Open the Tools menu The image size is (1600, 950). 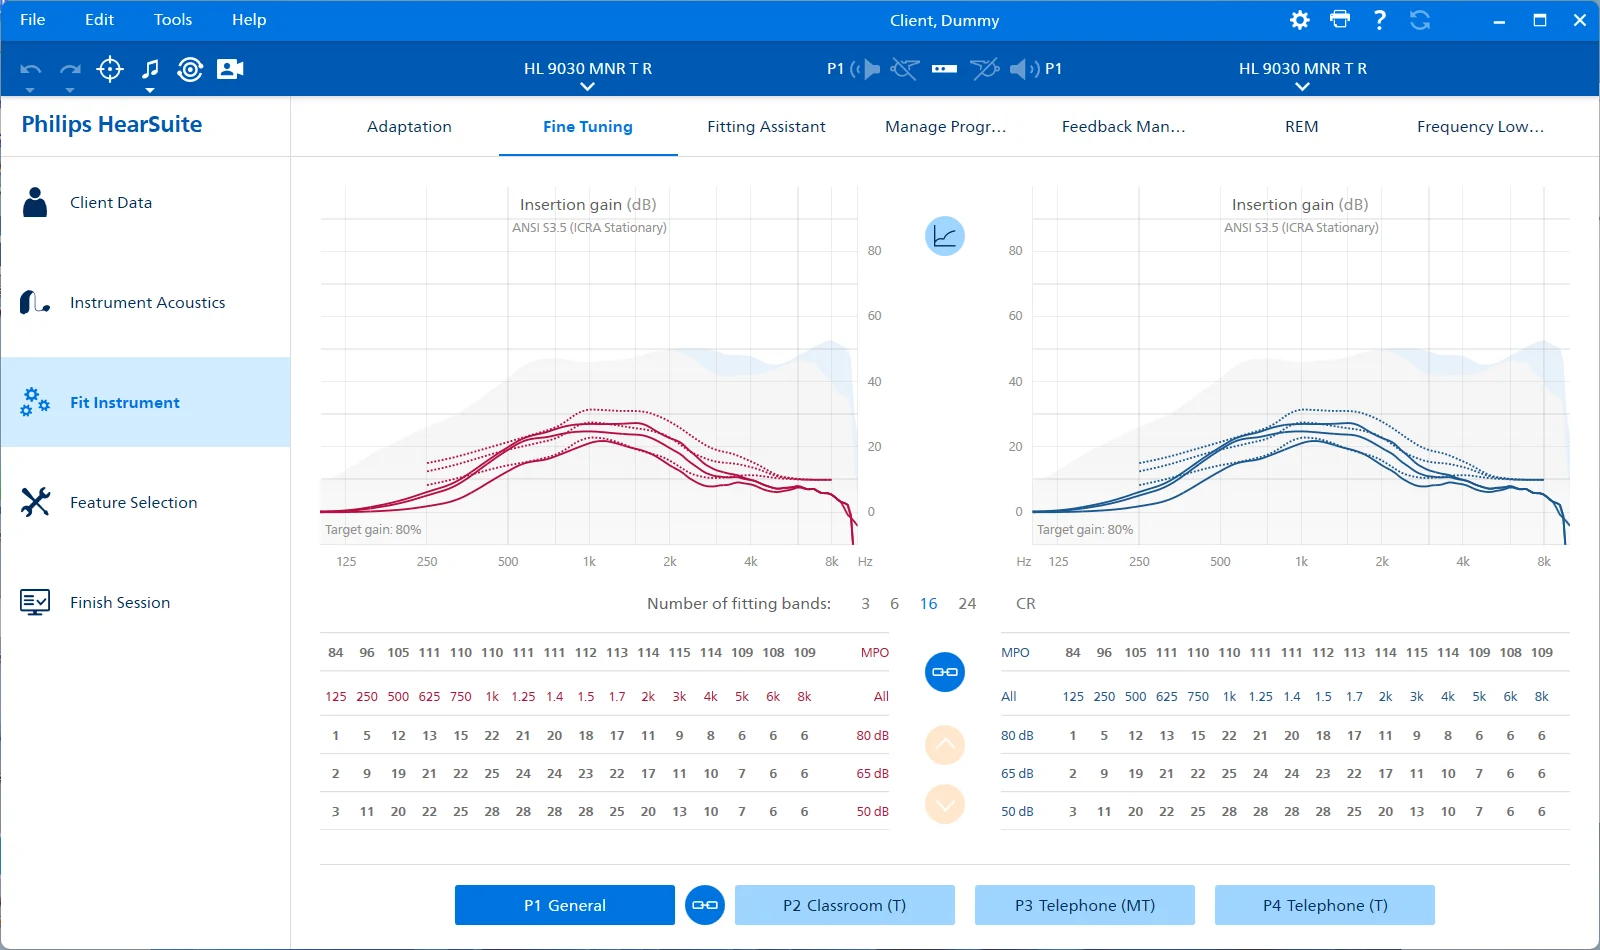[173, 20]
